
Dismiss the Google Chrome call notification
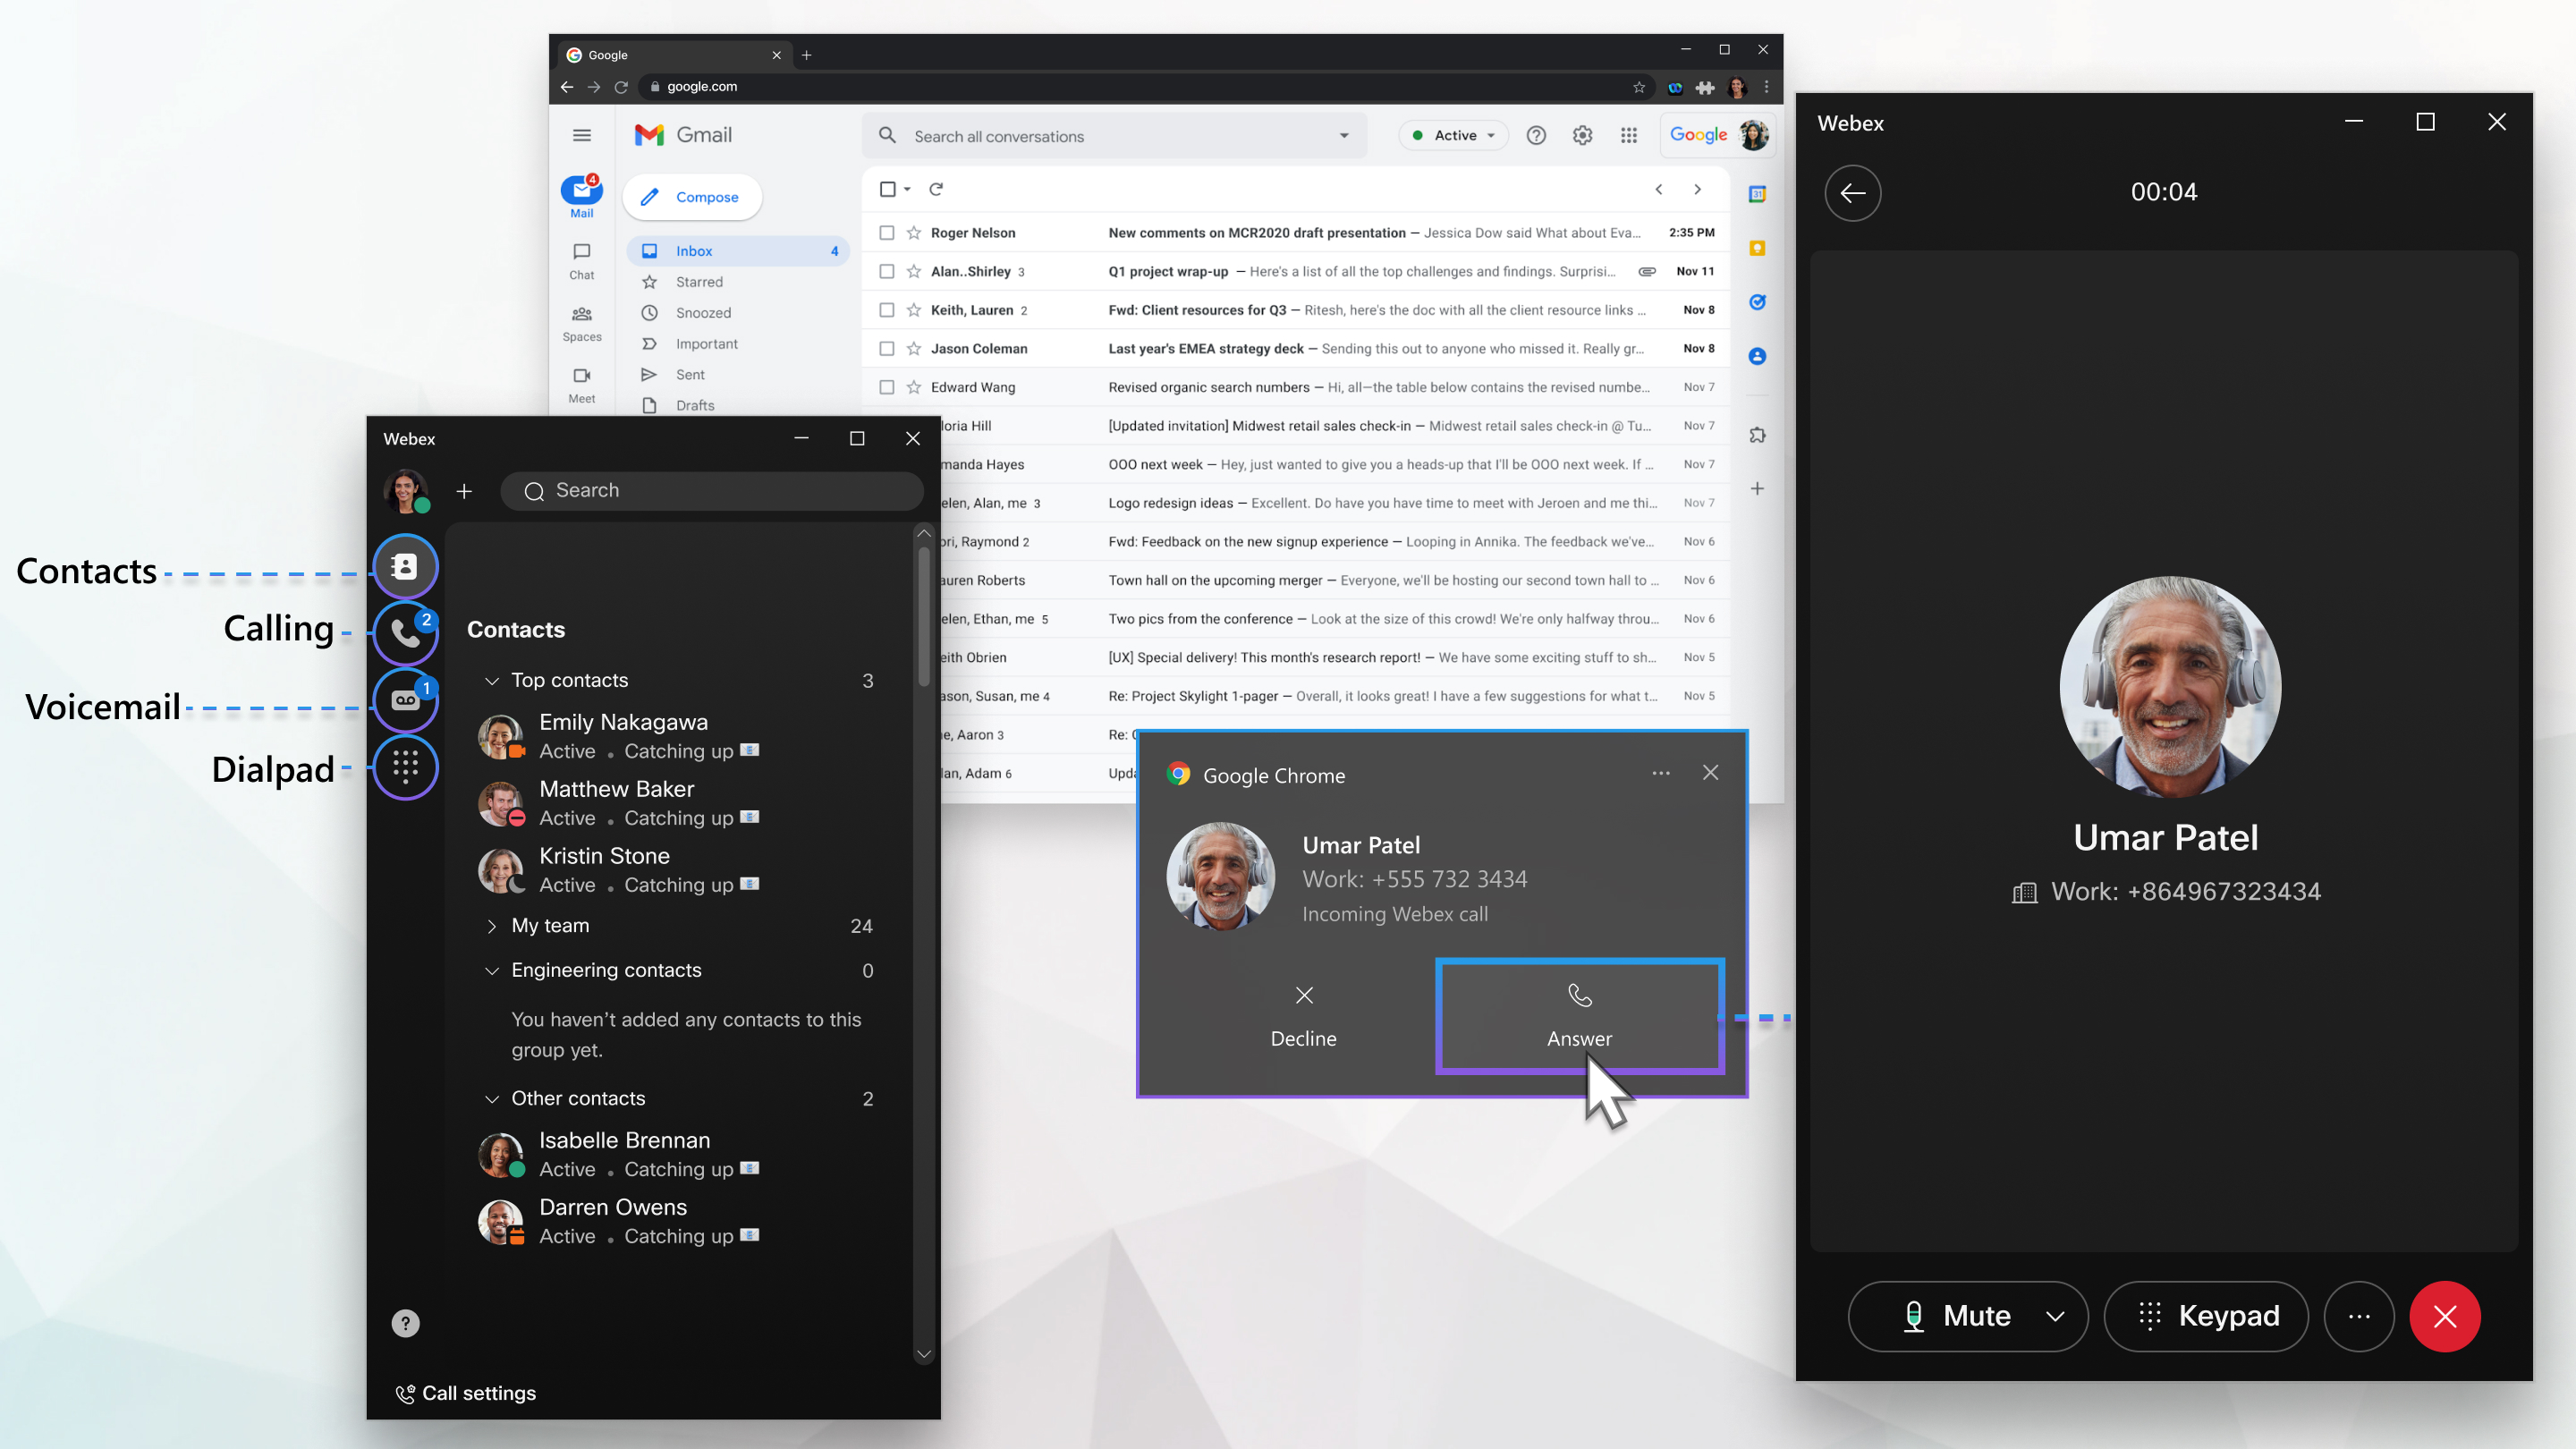1710,772
